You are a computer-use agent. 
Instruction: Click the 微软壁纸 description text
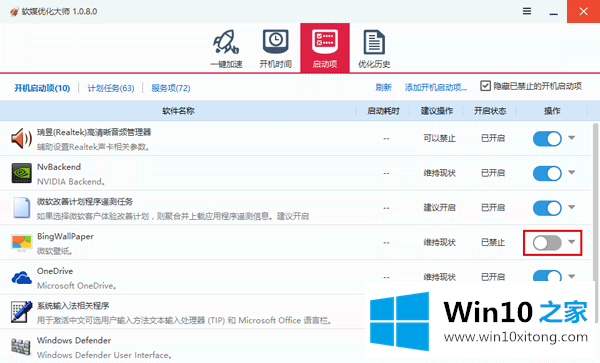pos(55,251)
